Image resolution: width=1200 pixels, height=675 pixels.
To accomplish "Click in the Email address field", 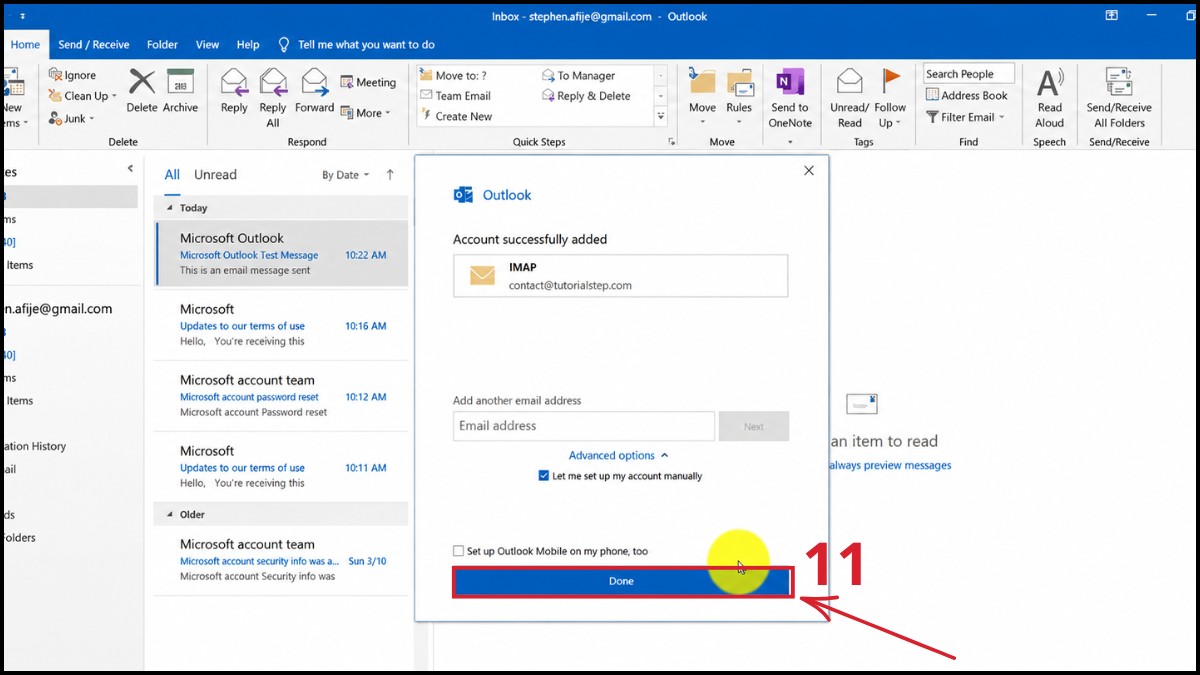I will [584, 426].
